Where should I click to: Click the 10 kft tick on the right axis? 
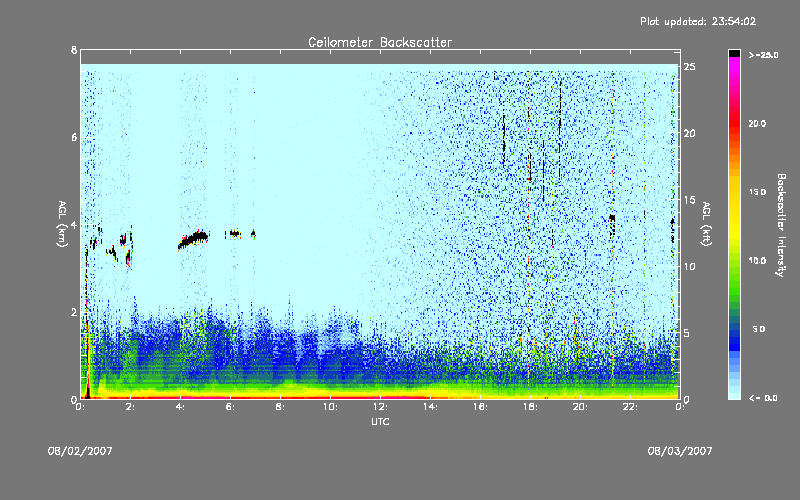point(689,266)
